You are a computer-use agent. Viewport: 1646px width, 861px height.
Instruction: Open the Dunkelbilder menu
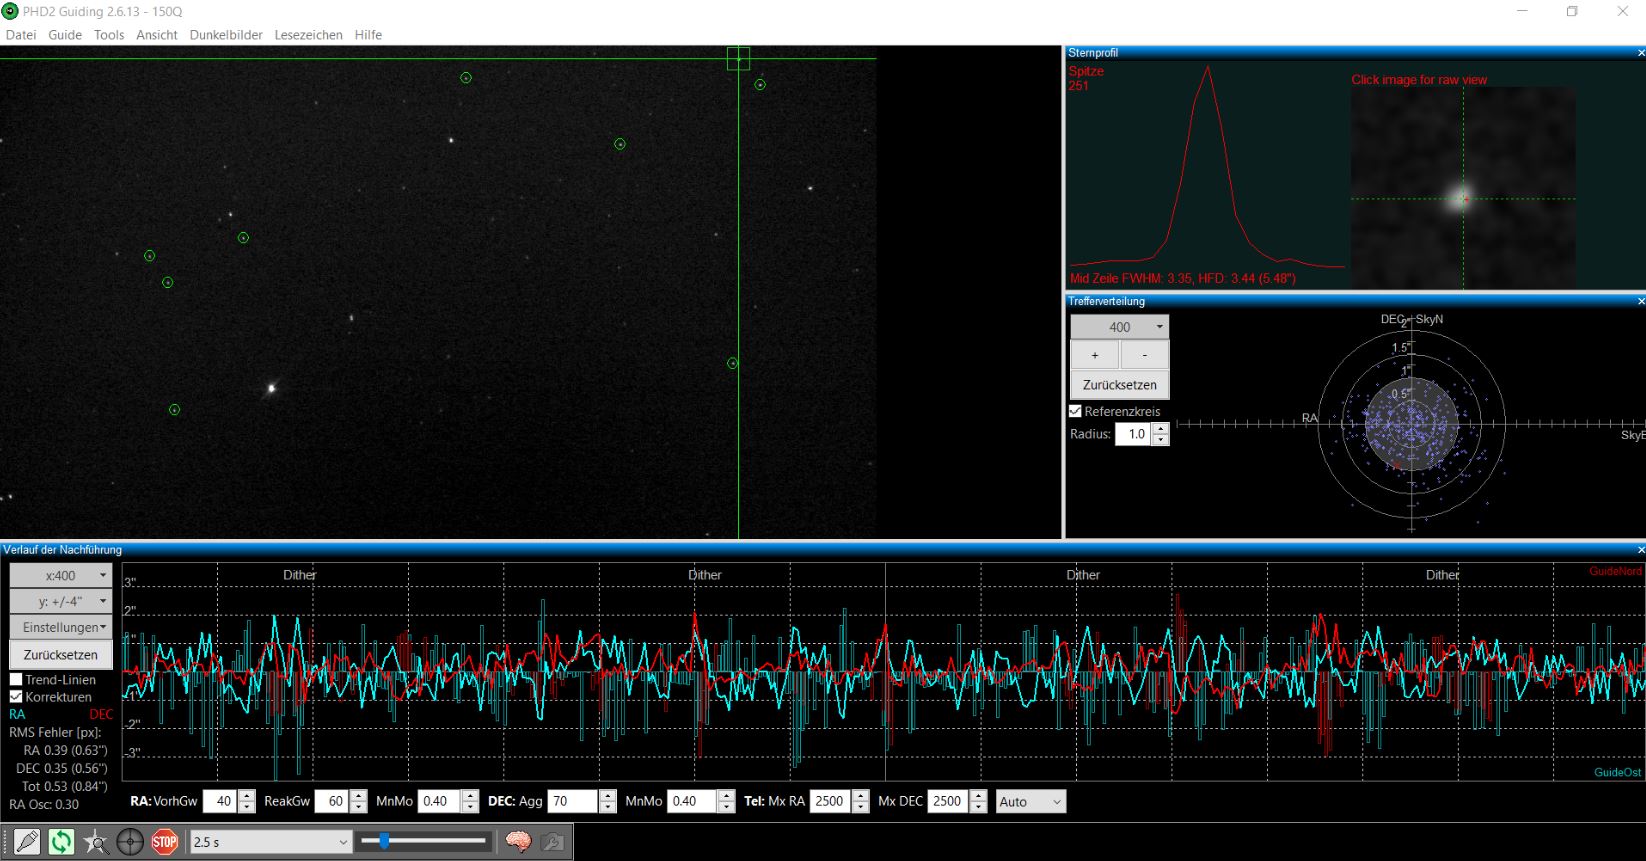(x=226, y=35)
